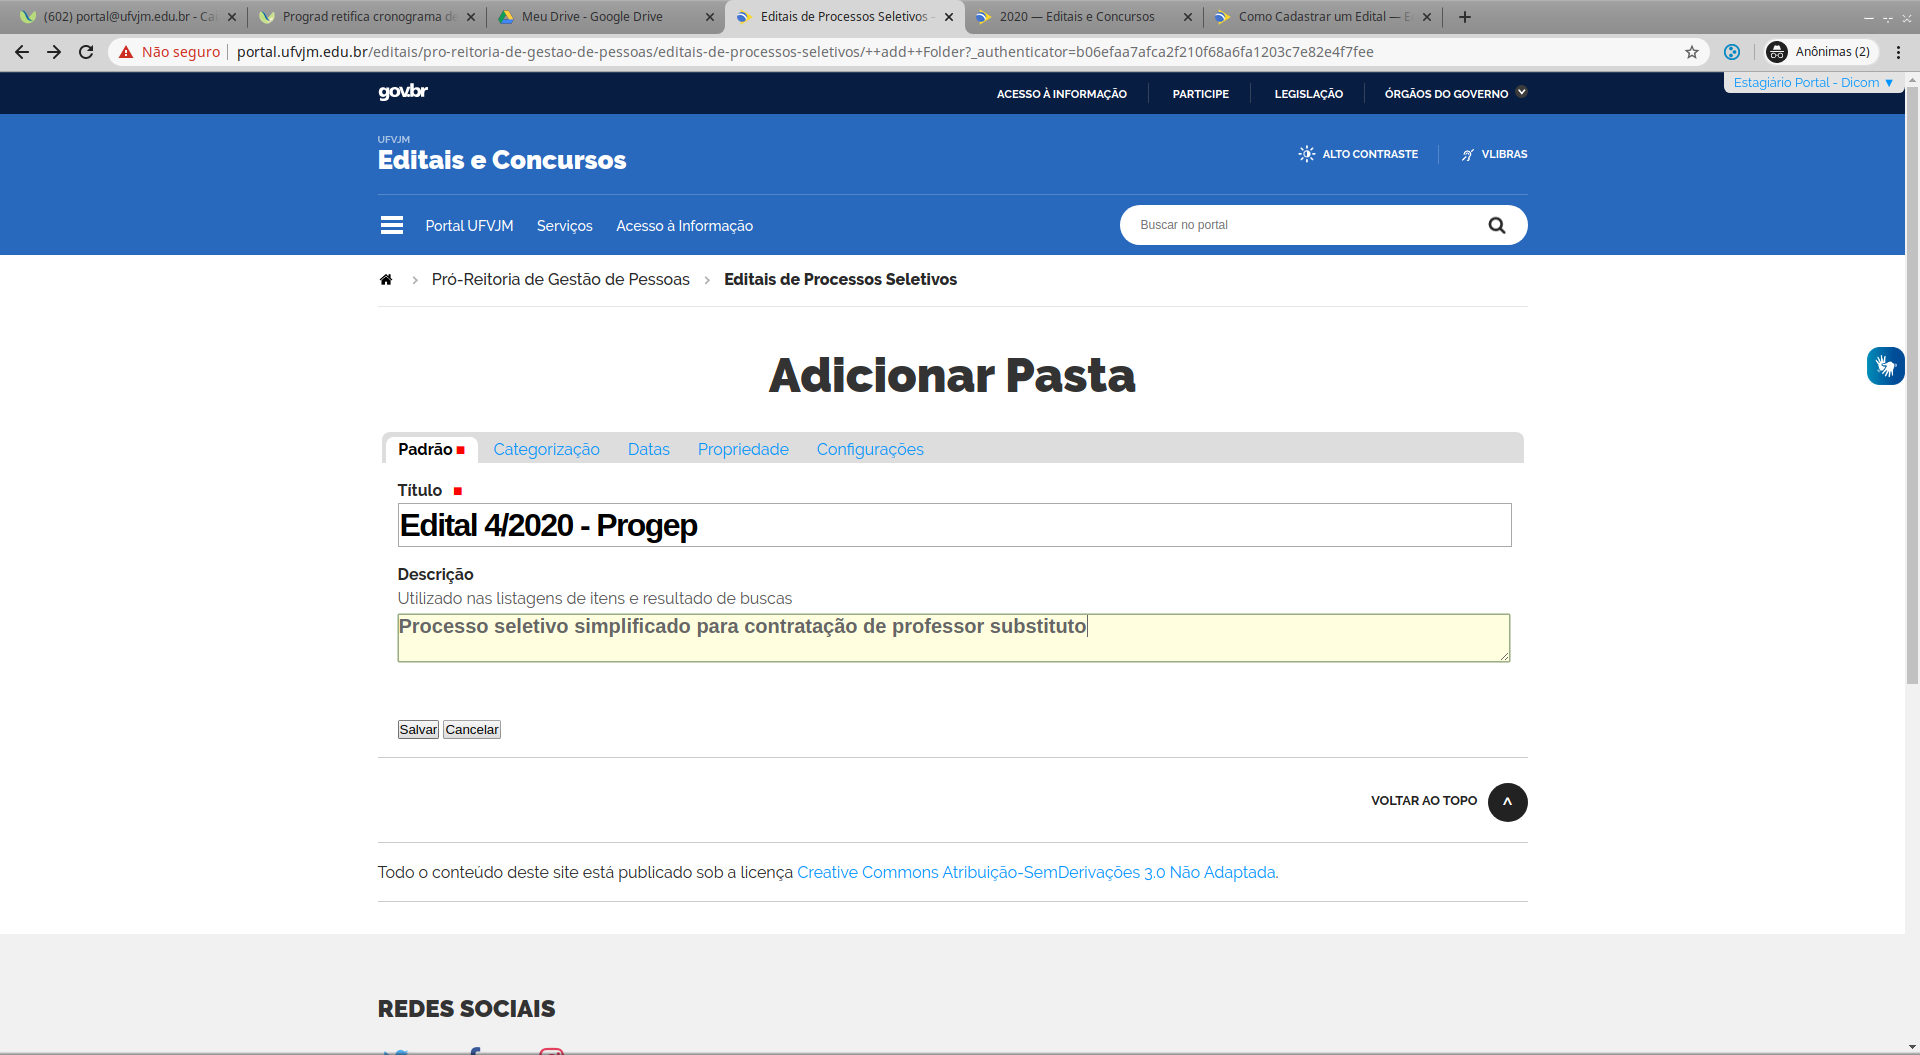This screenshot has width=1920, height=1055.
Task: Open Estagiário Portal - Dicom user menu
Action: pyautogui.click(x=1812, y=83)
